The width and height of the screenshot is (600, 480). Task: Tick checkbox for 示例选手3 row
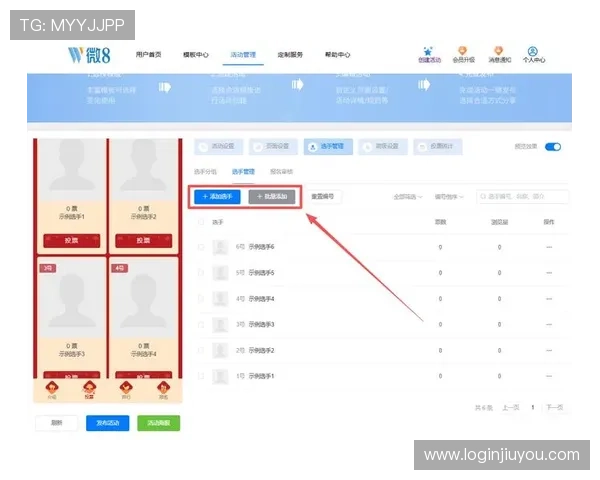click(x=201, y=325)
